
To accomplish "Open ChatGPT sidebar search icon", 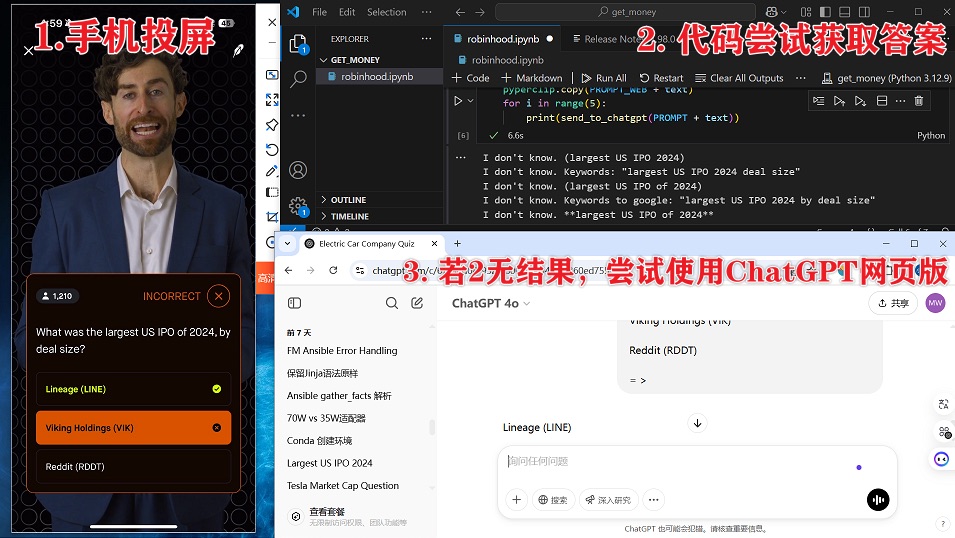I will (392, 303).
